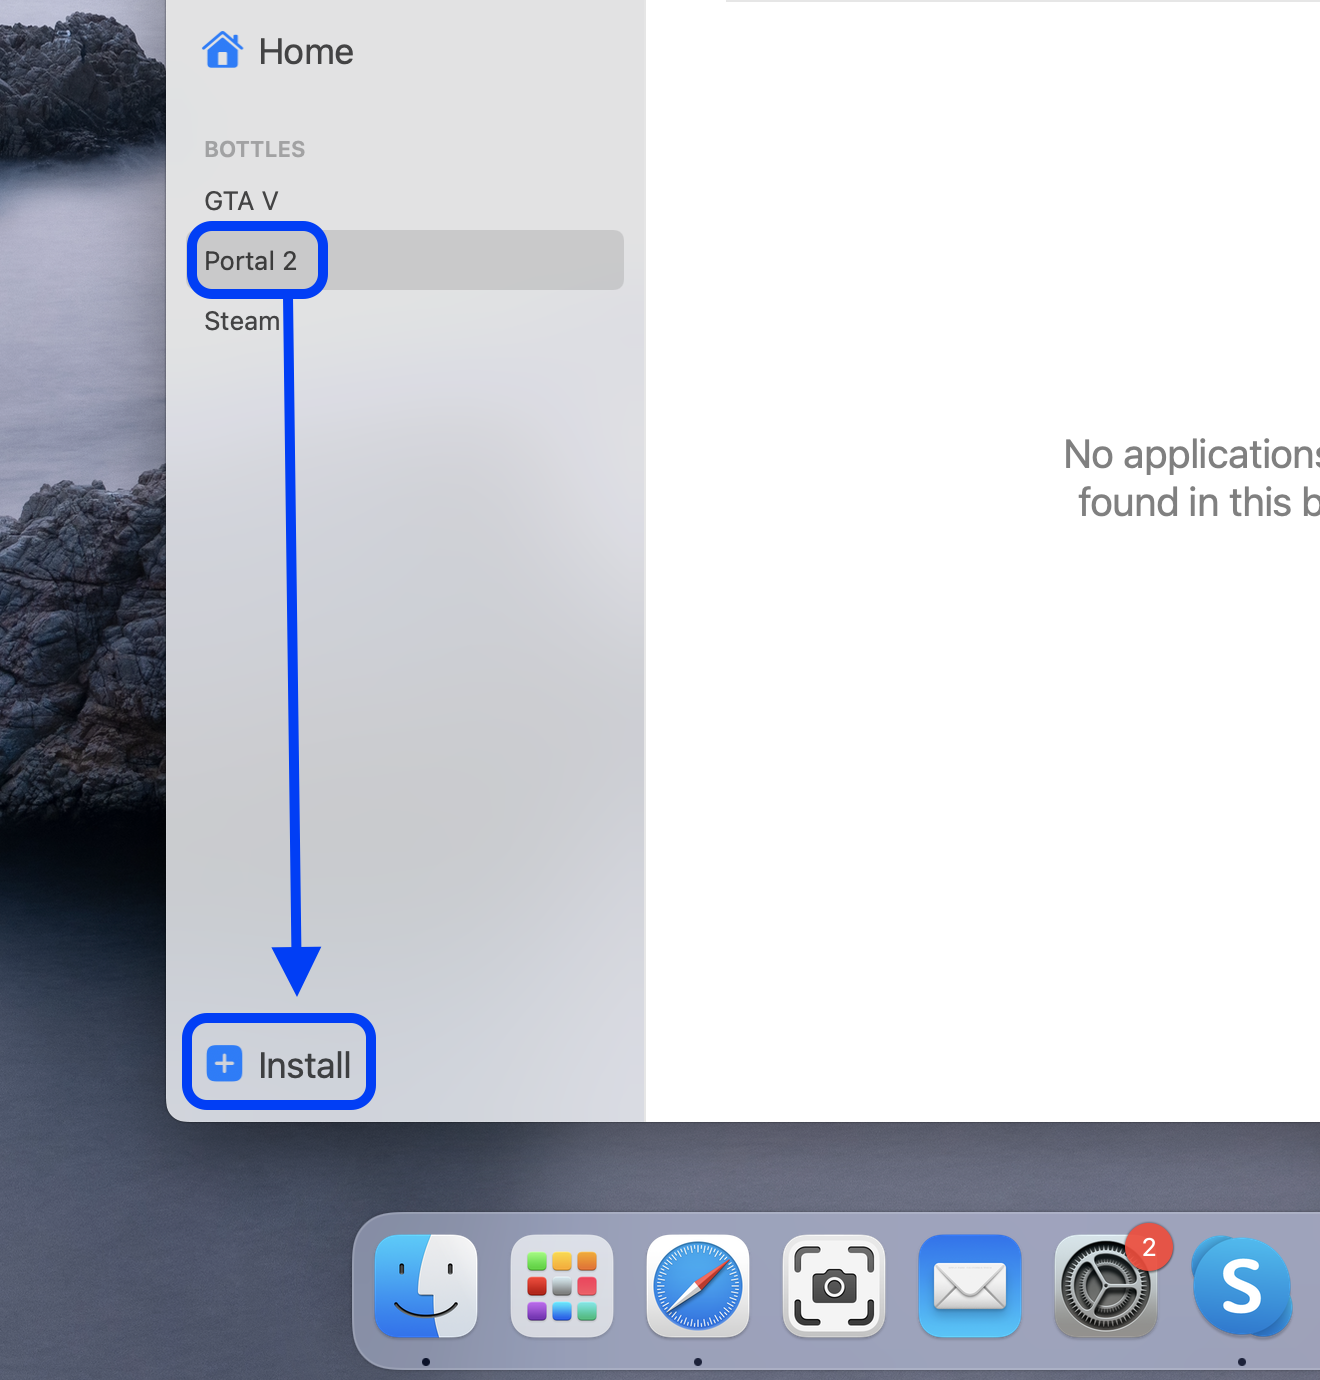The height and width of the screenshot is (1380, 1320).
Task: Launch Safari from the dock
Action: click(x=698, y=1286)
